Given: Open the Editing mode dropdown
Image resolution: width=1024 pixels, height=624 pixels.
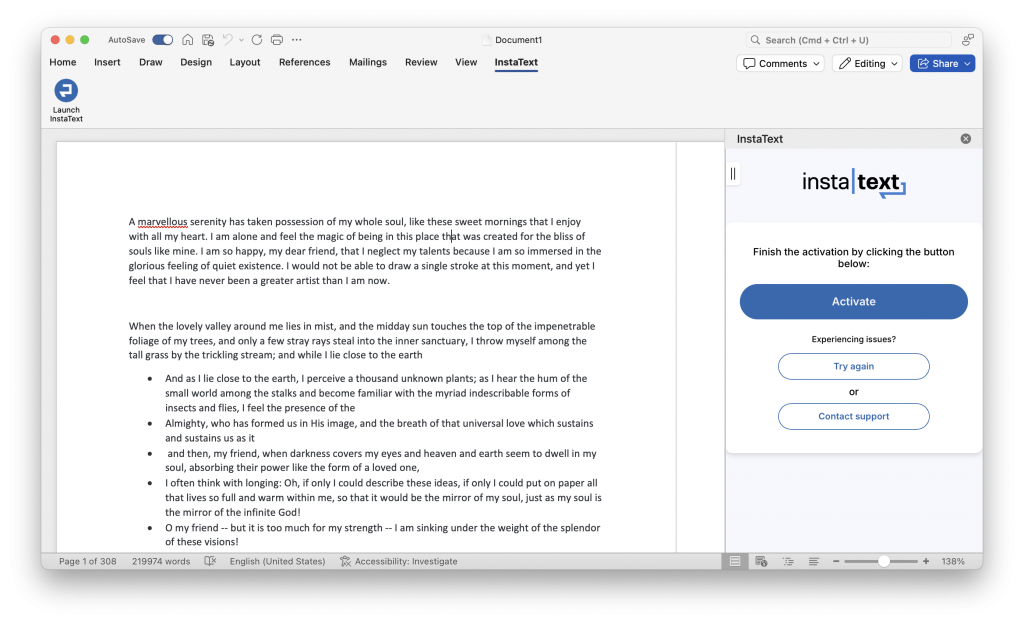Looking at the screenshot, I should 868,63.
